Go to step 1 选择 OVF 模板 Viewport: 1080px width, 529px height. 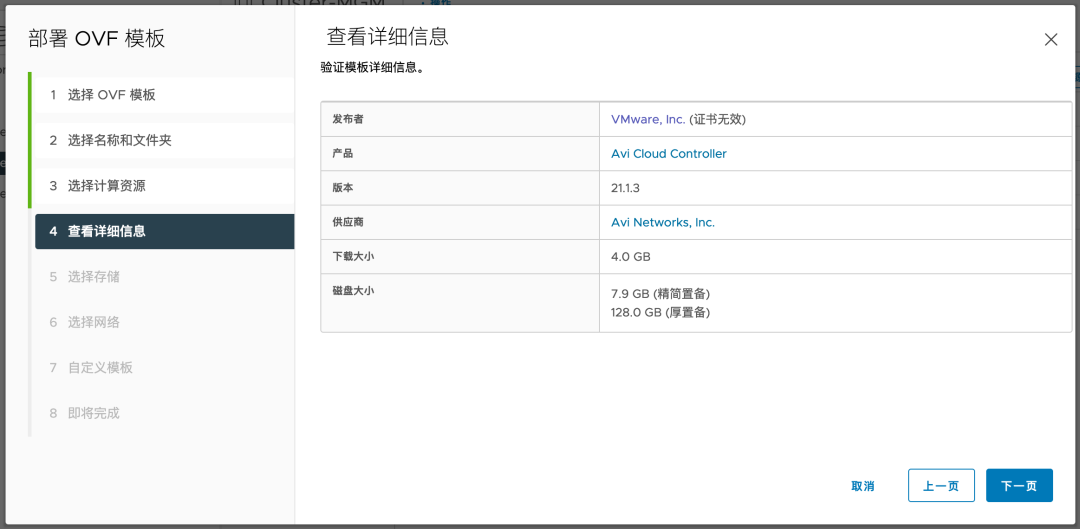pyautogui.click(x=165, y=95)
